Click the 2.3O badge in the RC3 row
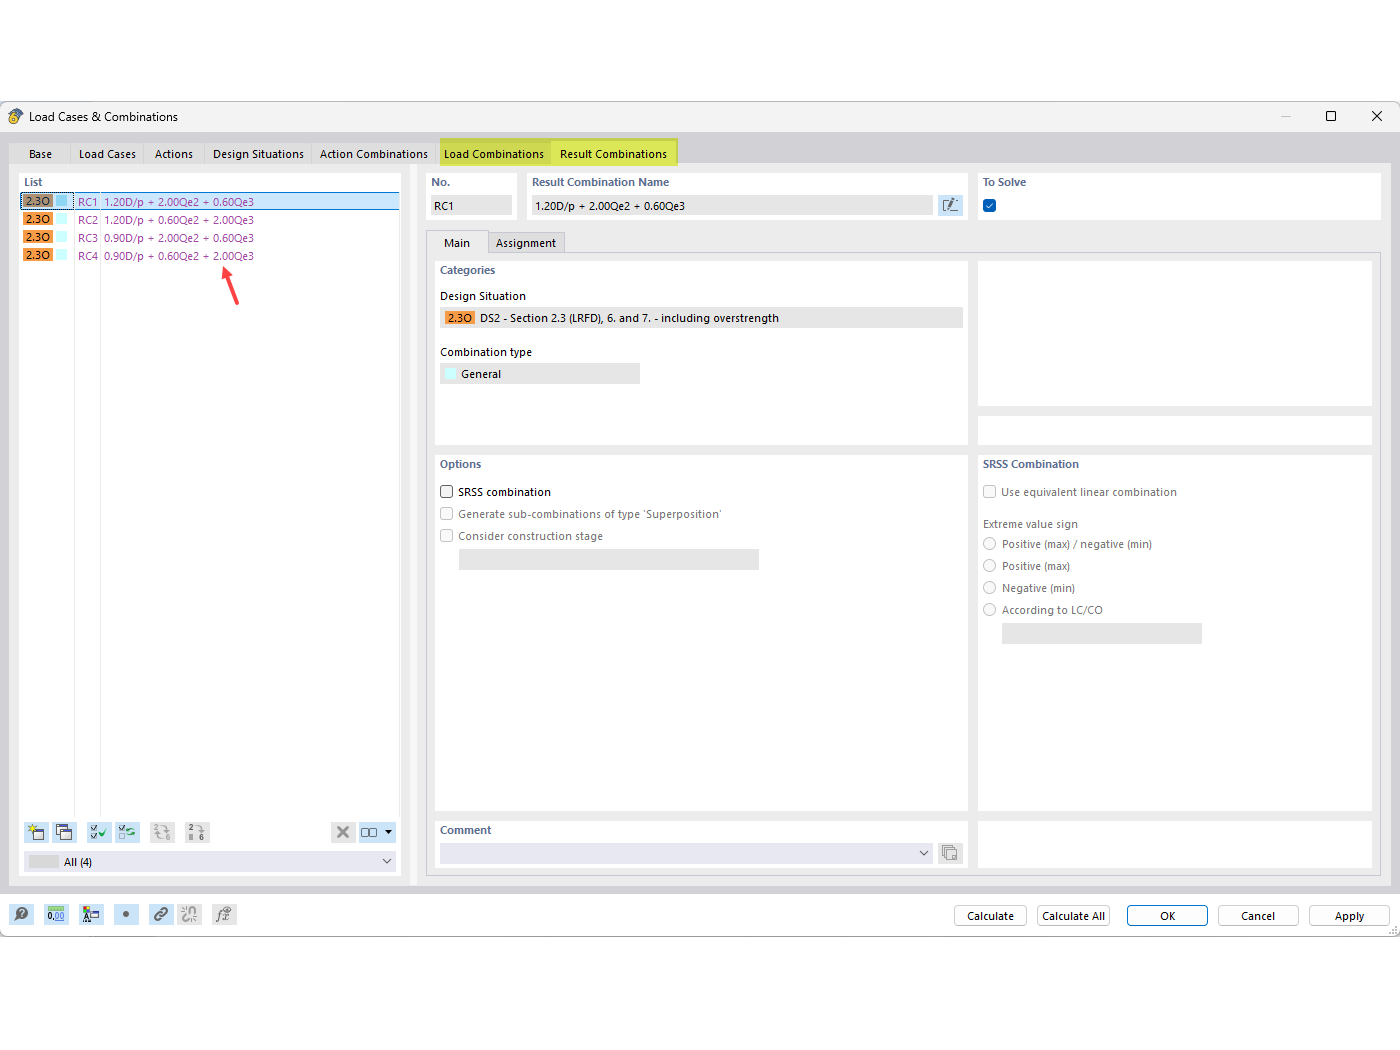 38,237
